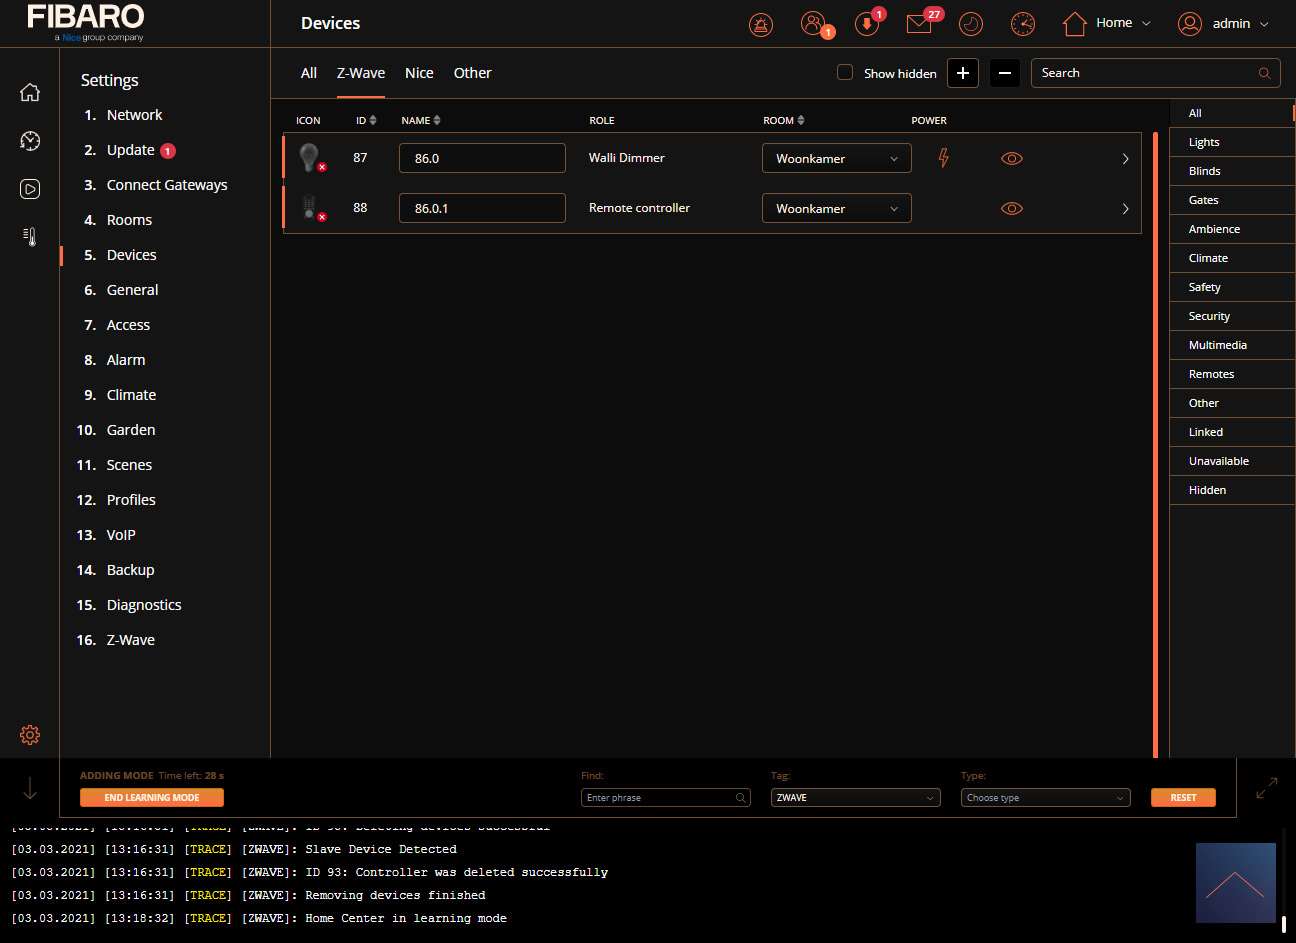
Task: Switch to the Nice devices tab
Action: coord(419,73)
